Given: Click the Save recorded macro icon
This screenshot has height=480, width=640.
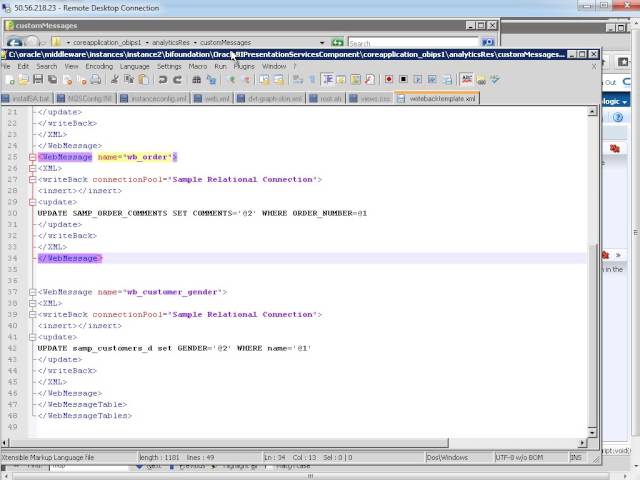Looking at the screenshot, I should tap(447, 80).
